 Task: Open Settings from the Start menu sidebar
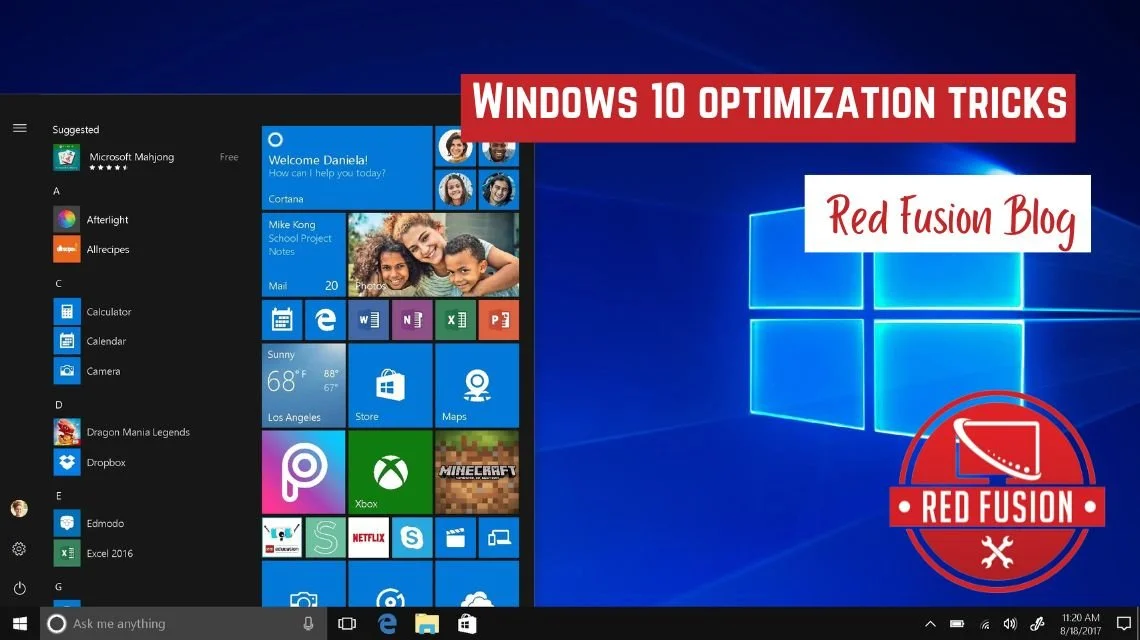click(x=19, y=548)
